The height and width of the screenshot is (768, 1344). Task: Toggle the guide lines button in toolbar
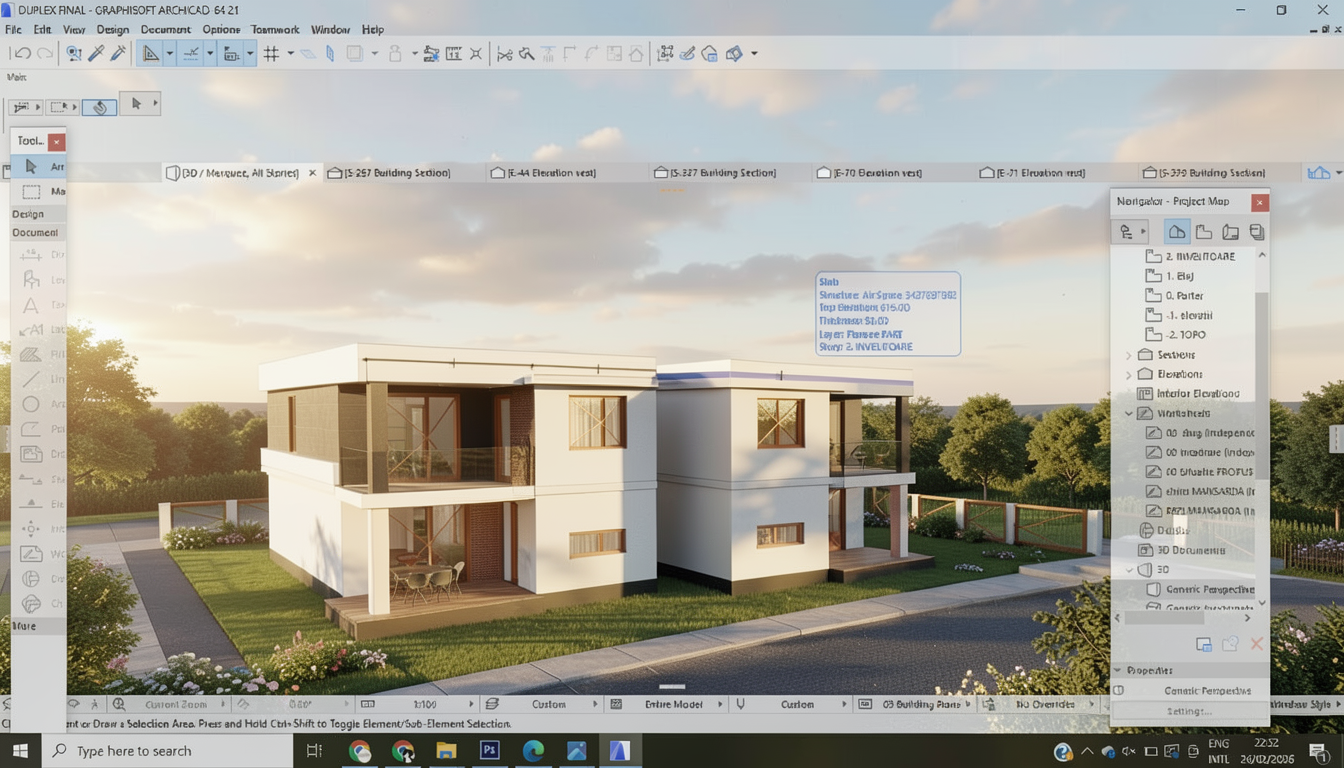click(190, 54)
